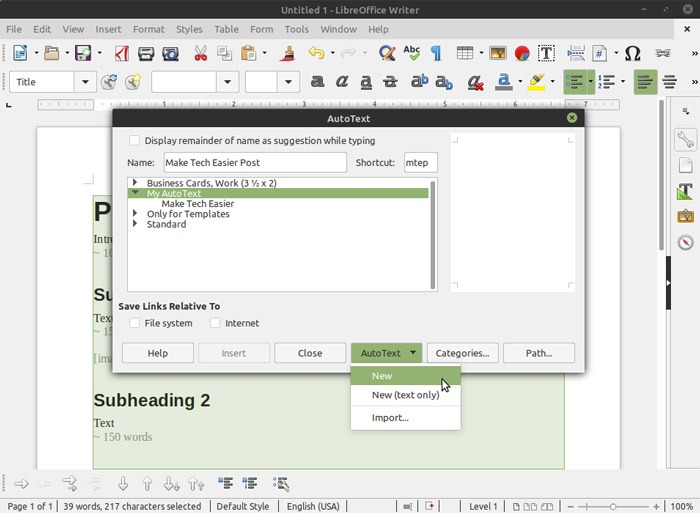Expand the Standard category

pyautogui.click(x=135, y=224)
